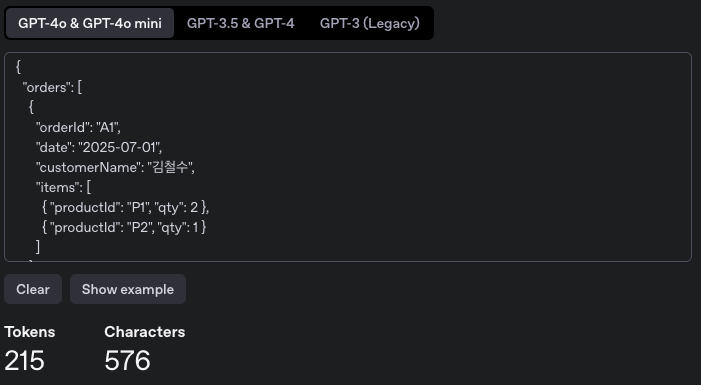
Task: Click the token count 215
Action: [25, 360]
